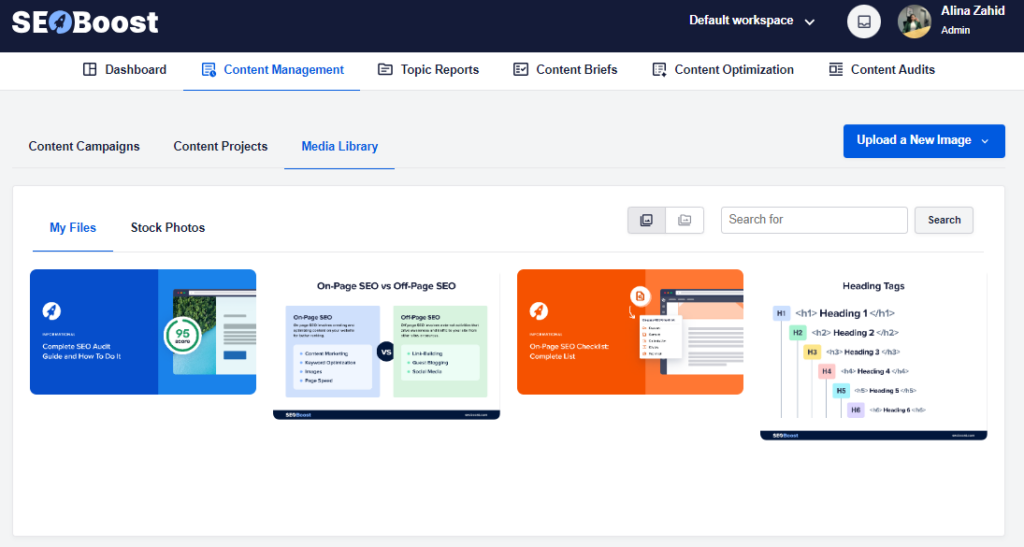Click the Topic Reports icon
Image resolution: width=1024 pixels, height=547 pixels.
pyautogui.click(x=385, y=69)
